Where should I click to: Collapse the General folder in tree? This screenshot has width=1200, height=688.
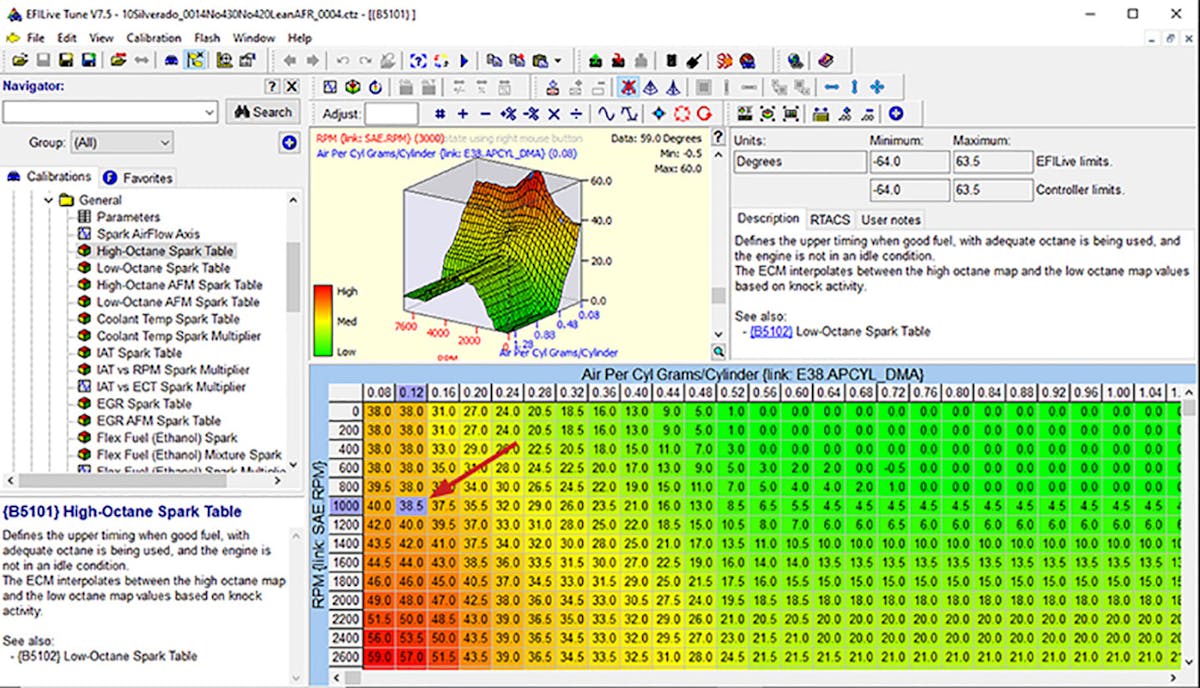point(47,200)
